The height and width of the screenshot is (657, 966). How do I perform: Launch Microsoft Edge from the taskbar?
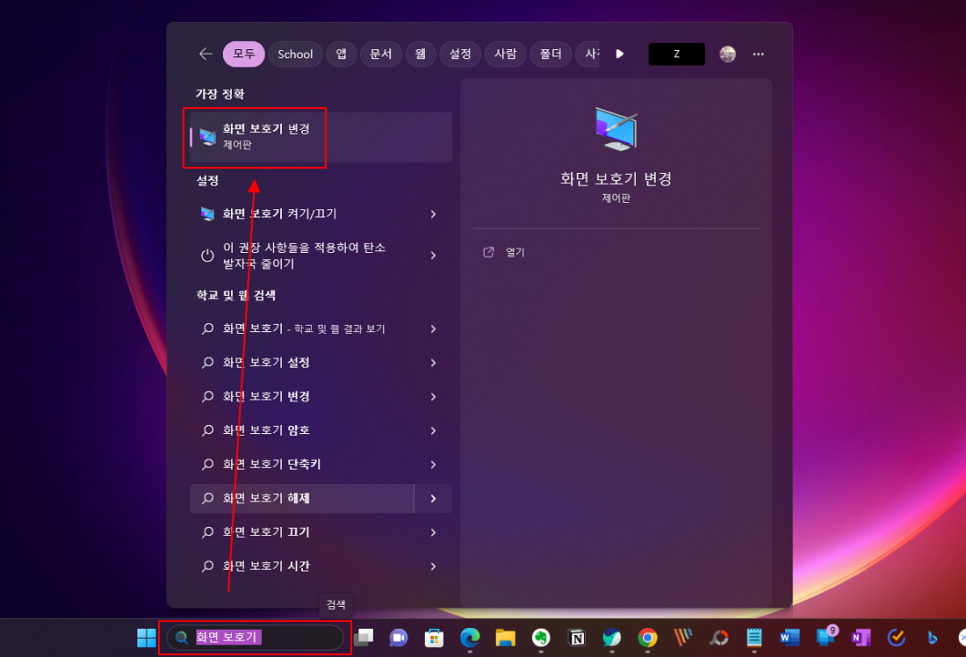point(469,637)
